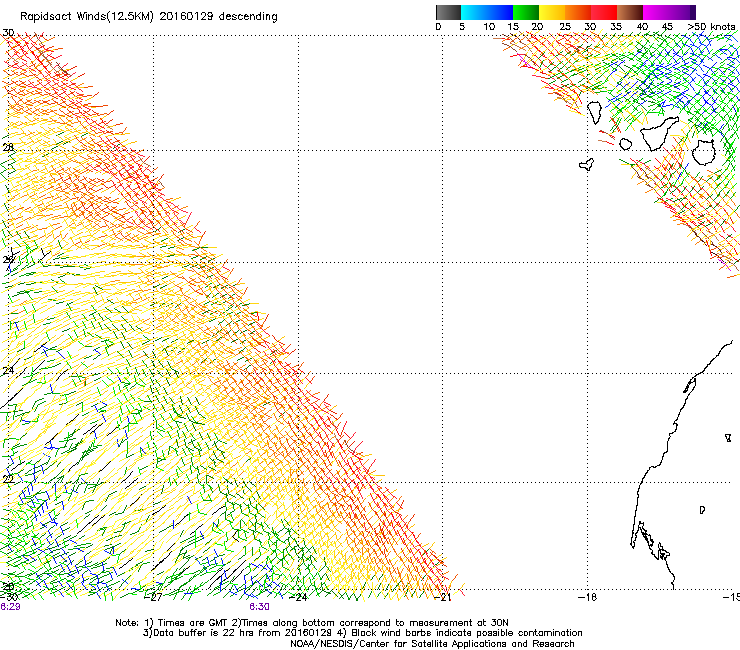
Task: Click the '6:29' purple time stamp
Action: [x=10, y=607]
